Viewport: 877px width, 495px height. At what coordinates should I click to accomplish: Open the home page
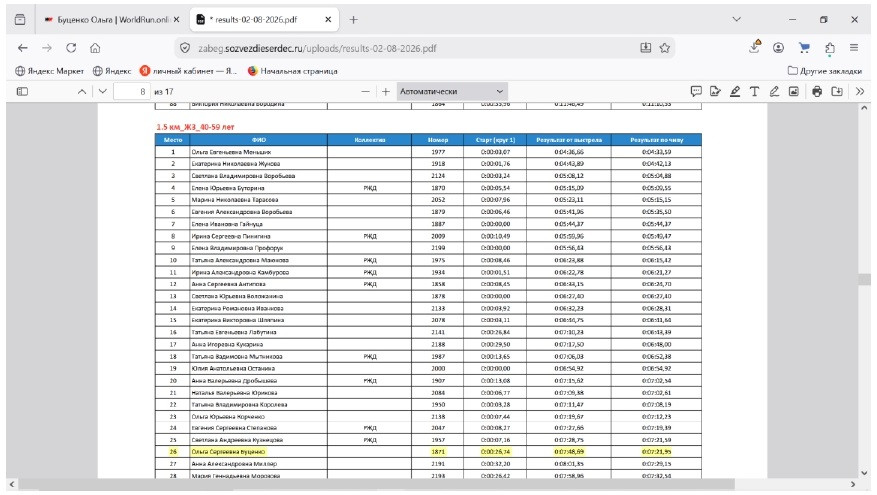point(95,48)
